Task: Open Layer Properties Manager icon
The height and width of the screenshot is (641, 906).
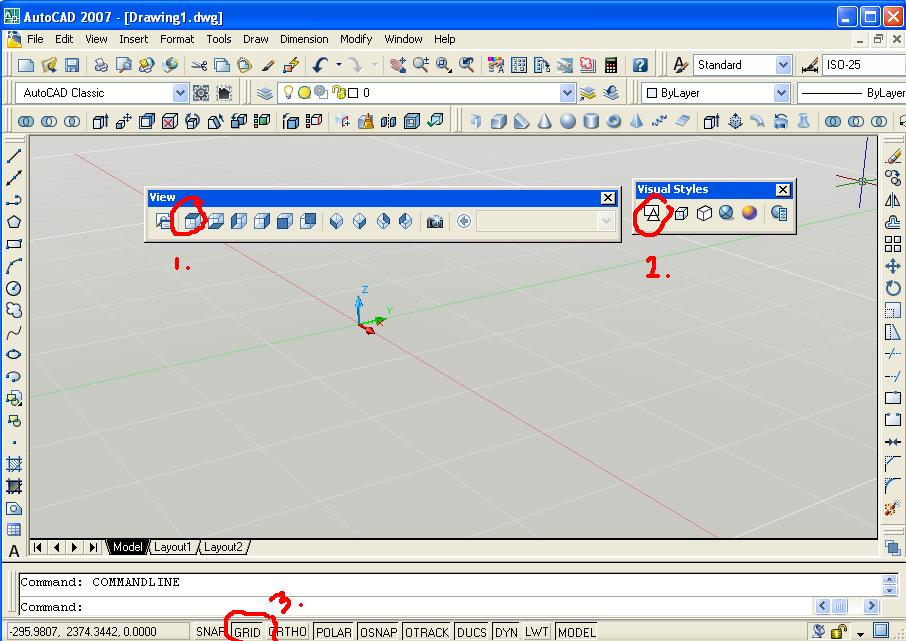Action: click(x=264, y=92)
